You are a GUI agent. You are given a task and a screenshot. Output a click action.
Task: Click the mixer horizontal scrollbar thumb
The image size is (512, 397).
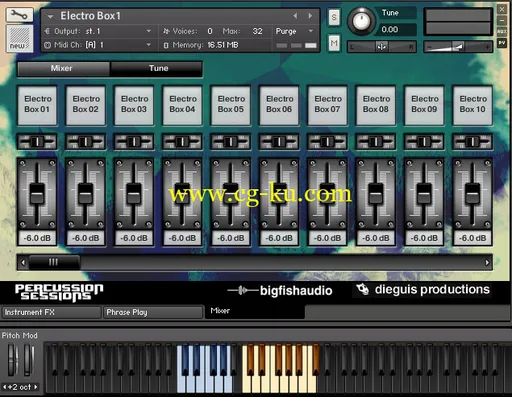click(54, 262)
